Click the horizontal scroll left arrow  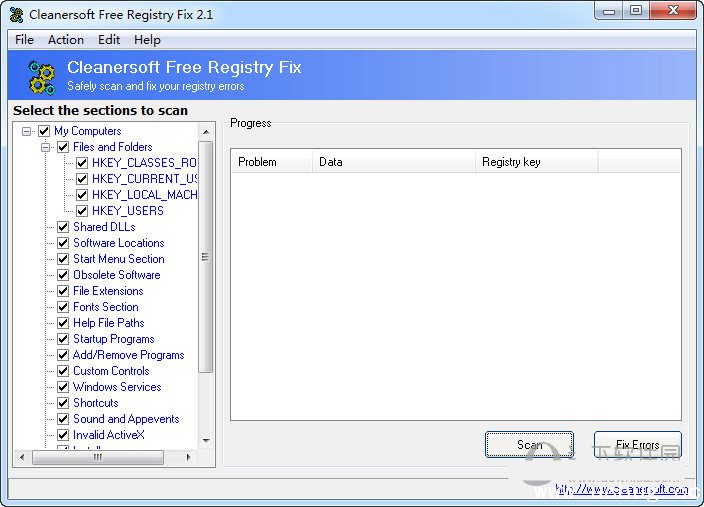(22, 457)
